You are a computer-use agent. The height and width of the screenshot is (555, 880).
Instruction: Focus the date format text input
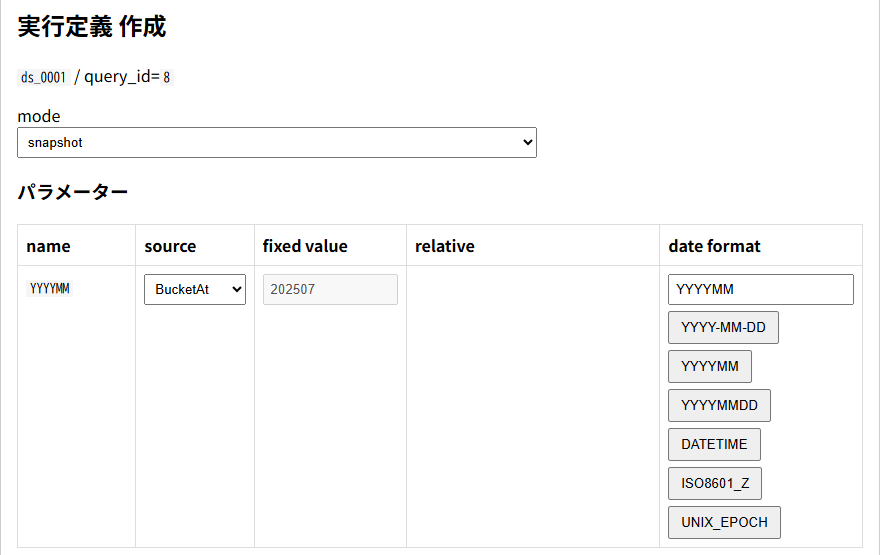coord(760,289)
